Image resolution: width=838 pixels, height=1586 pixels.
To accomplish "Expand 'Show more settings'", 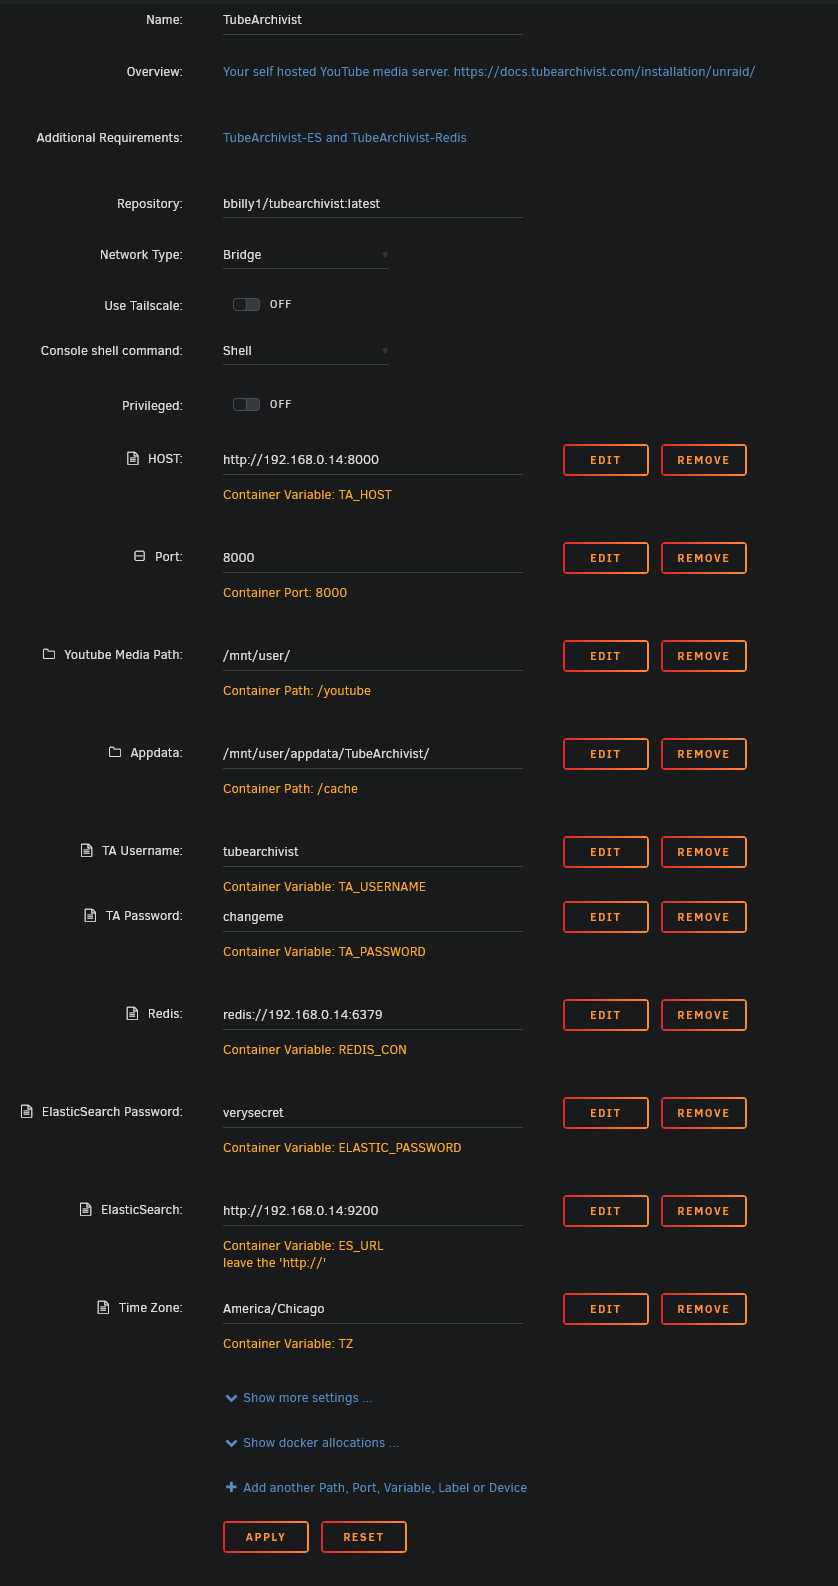I will pos(298,1397).
